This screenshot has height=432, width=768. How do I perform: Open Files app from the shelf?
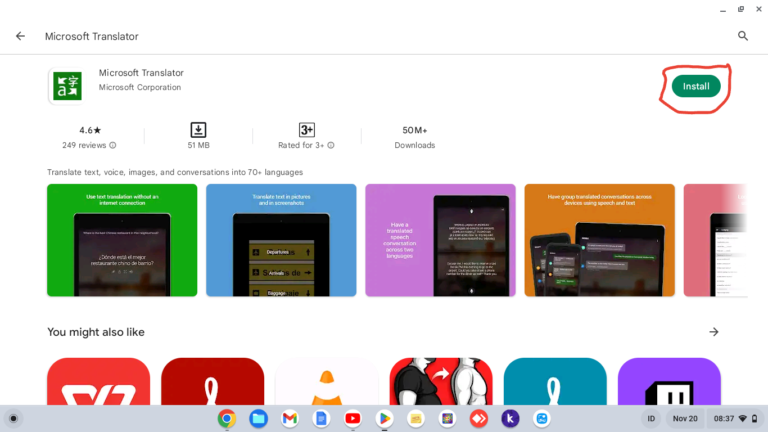pyautogui.click(x=258, y=419)
